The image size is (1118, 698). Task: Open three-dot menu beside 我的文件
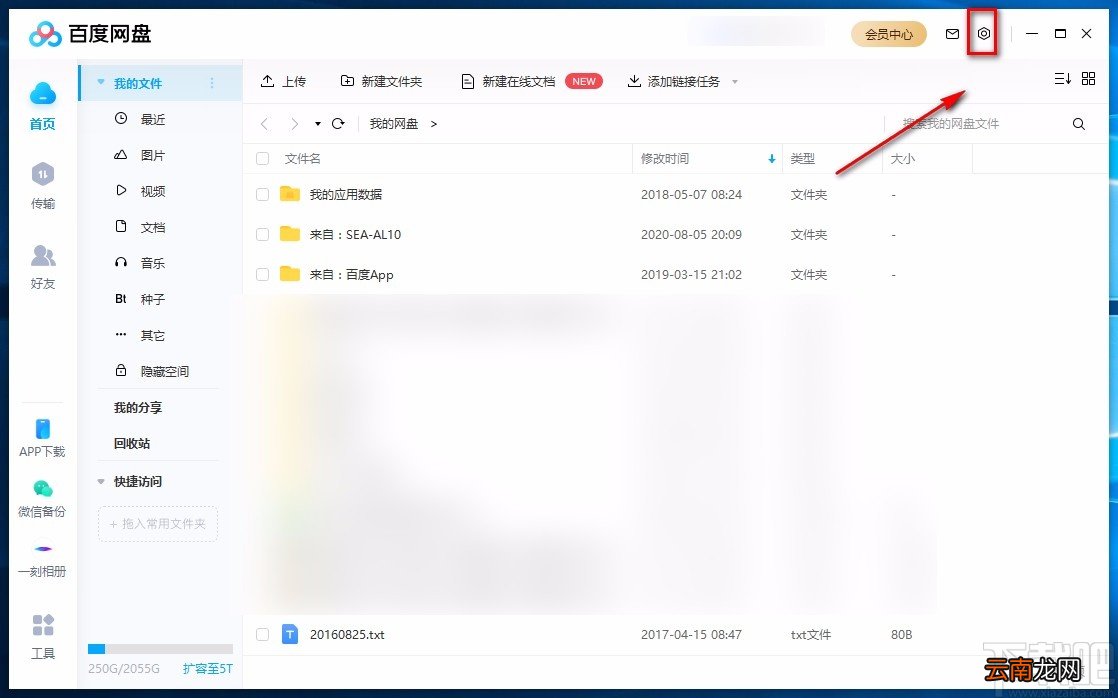click(212, 83)
